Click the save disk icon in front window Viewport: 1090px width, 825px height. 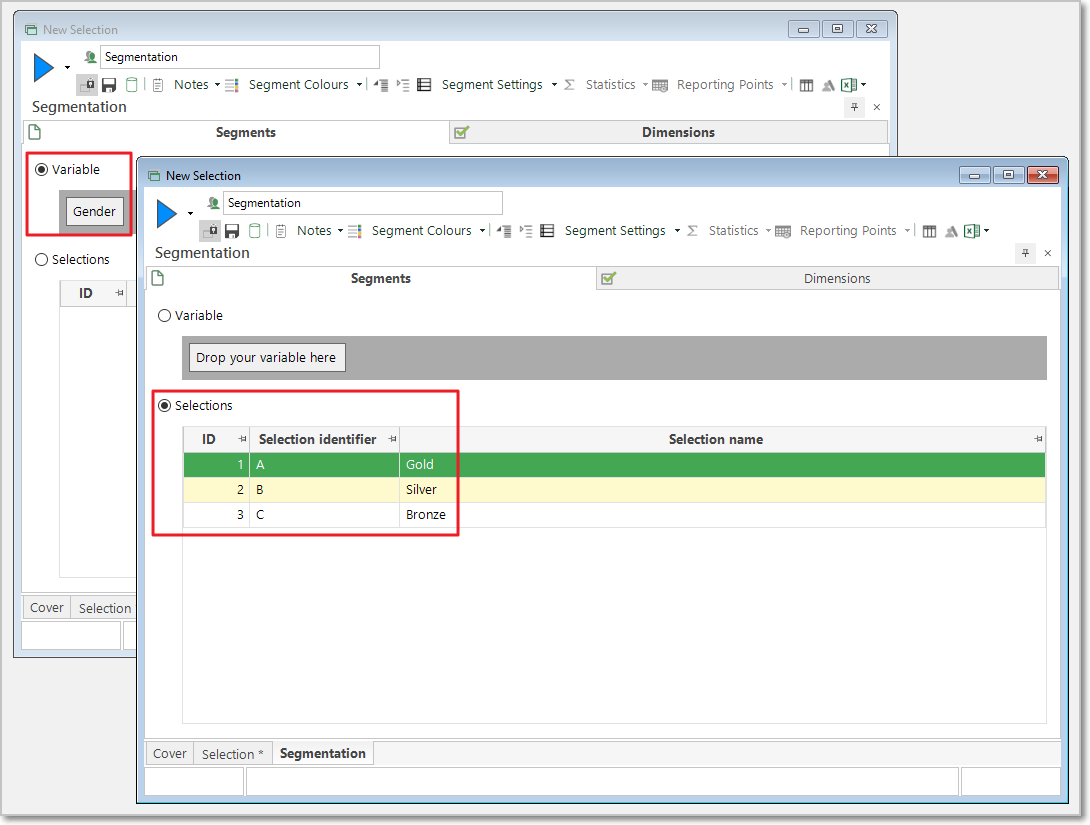232,231
